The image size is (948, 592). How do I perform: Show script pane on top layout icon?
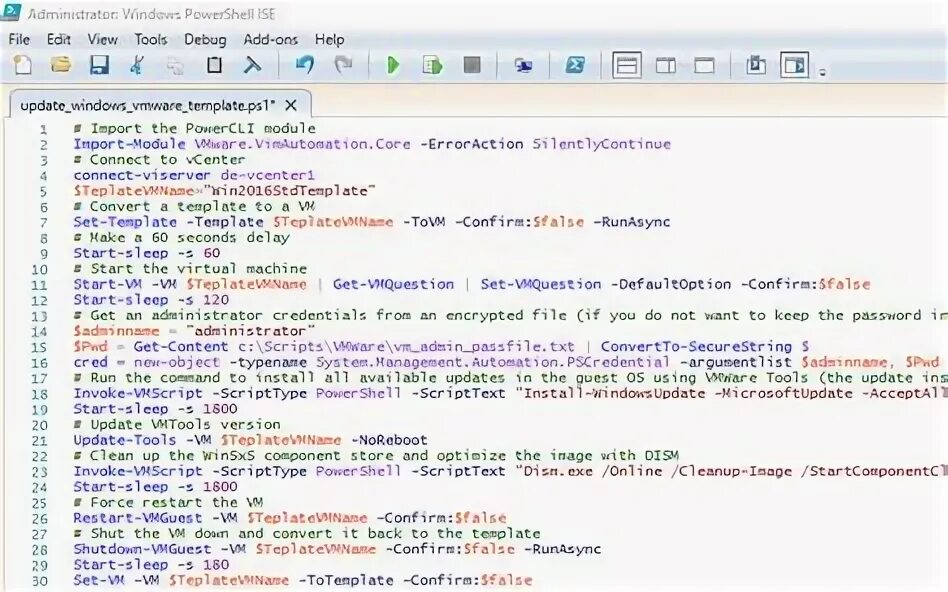click(x=626, y=65)
